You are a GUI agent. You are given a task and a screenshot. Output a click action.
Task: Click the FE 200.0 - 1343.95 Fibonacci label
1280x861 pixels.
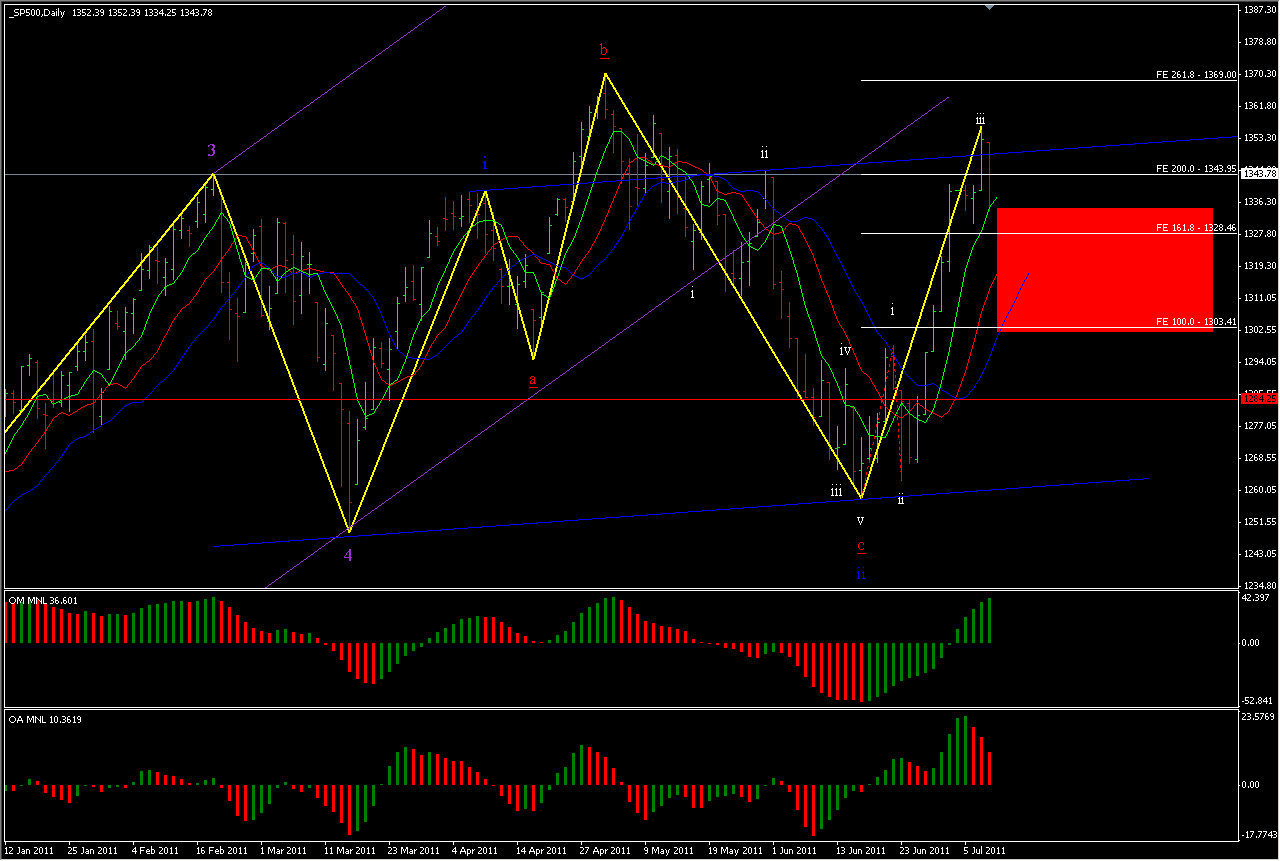[x=1196, y=168]
